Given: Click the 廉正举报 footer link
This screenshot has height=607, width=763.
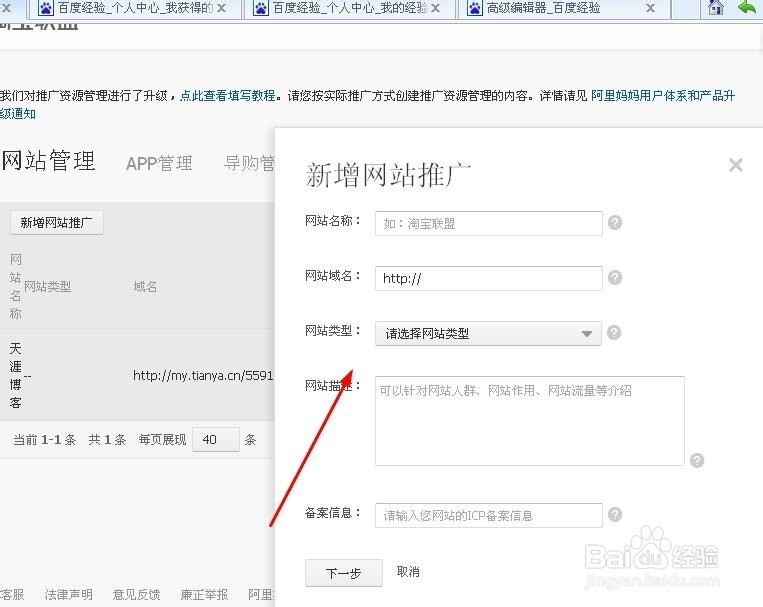Looking at the screenshot, I should coord(204,594).
